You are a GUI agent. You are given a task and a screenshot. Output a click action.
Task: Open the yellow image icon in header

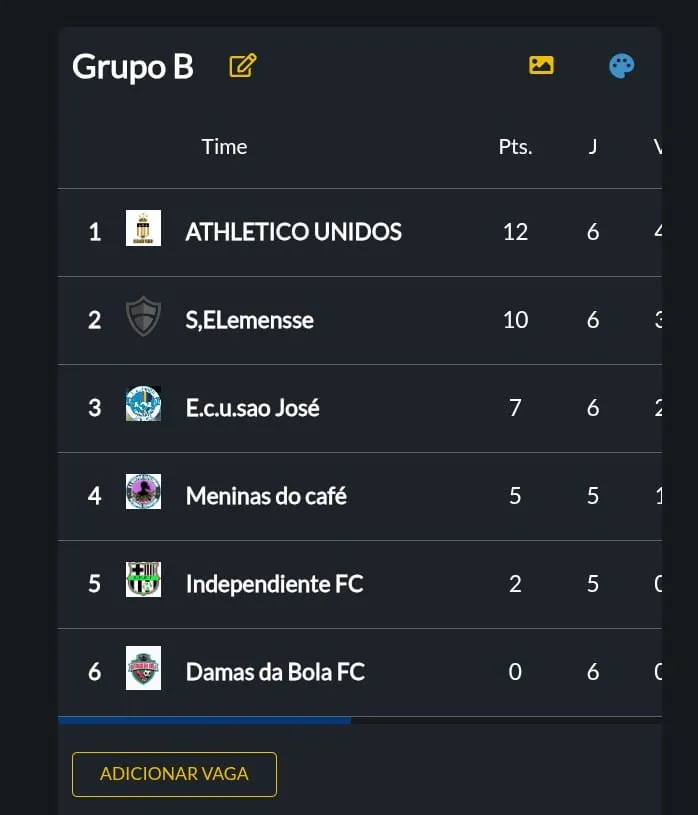click(541, 65)
